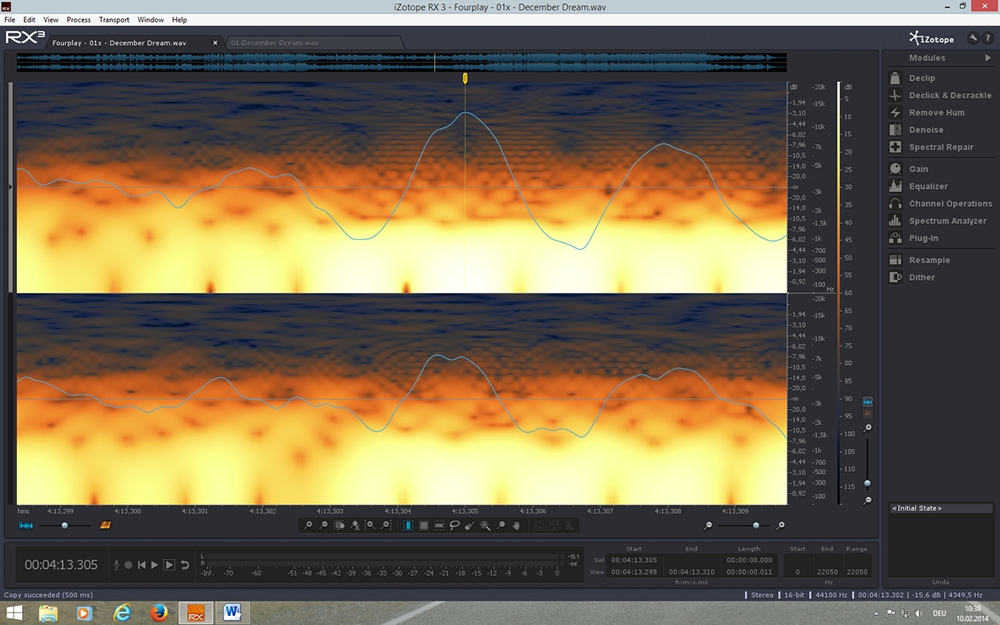Click the horizontal zoom out magnifier
Image resolution: width=1000 pixels, height=625 pixels.
[x=708, y=526]
